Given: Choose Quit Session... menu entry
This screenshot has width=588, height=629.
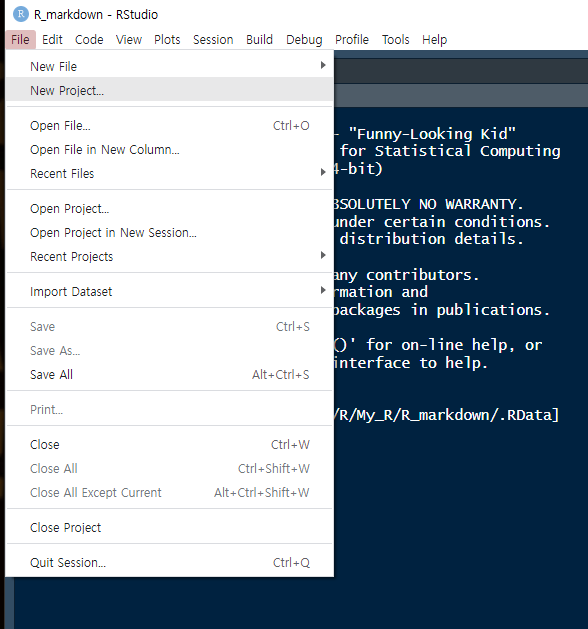Looking at the screenshot, I should tap(170, 562).
